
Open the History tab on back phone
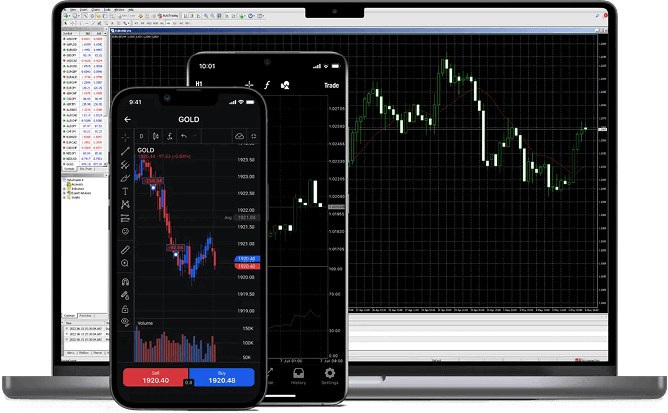pyautogui.click(x=298, y=376)
